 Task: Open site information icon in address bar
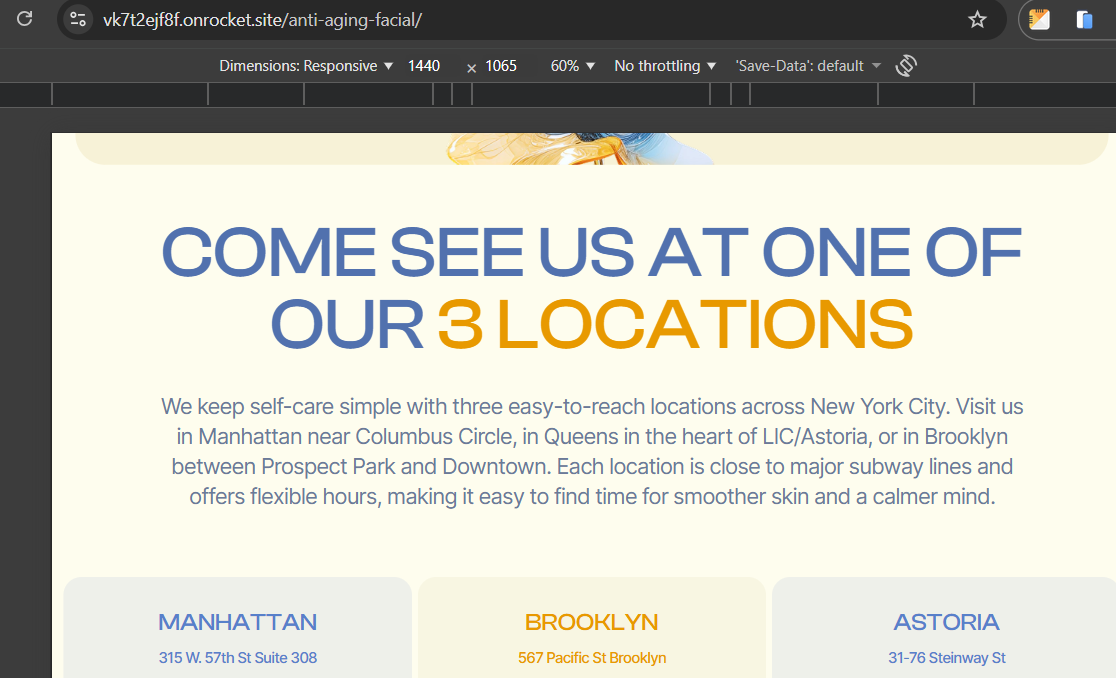coord(78,19)
